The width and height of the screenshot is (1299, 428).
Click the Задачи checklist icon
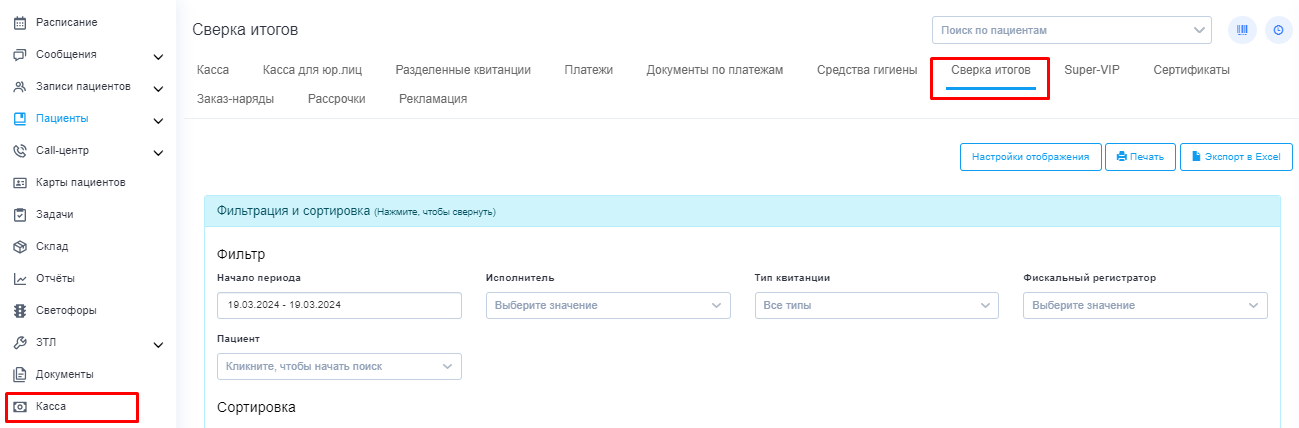pyautogui.click(x=19, y=214)
